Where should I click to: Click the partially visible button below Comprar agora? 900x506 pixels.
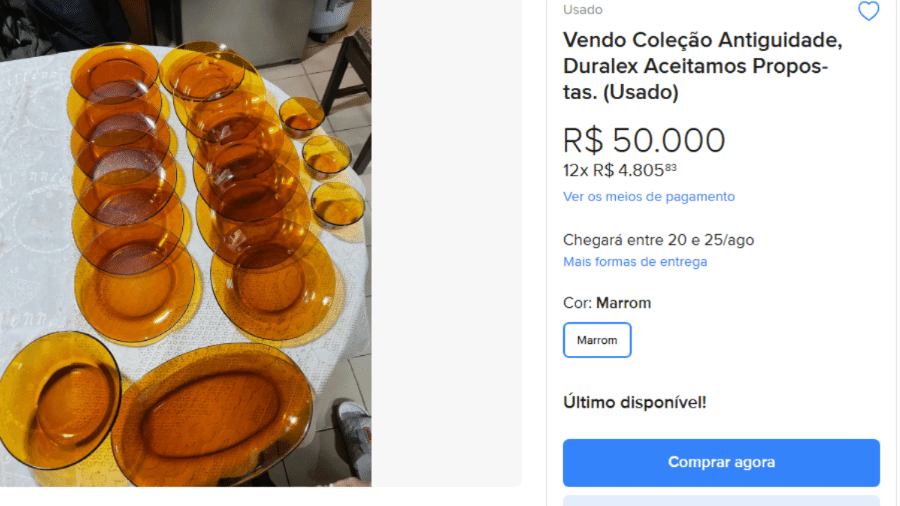[x=721, y=500]
